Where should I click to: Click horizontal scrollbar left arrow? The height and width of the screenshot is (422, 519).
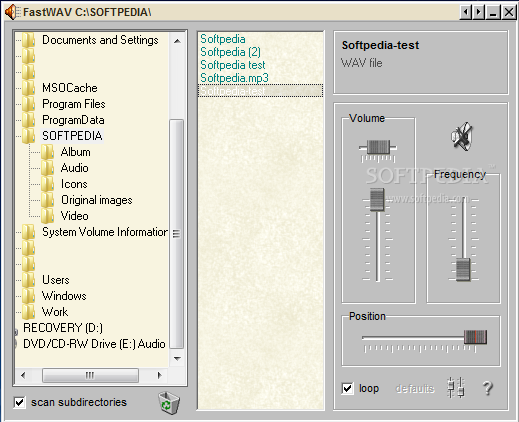coord(23,375)
